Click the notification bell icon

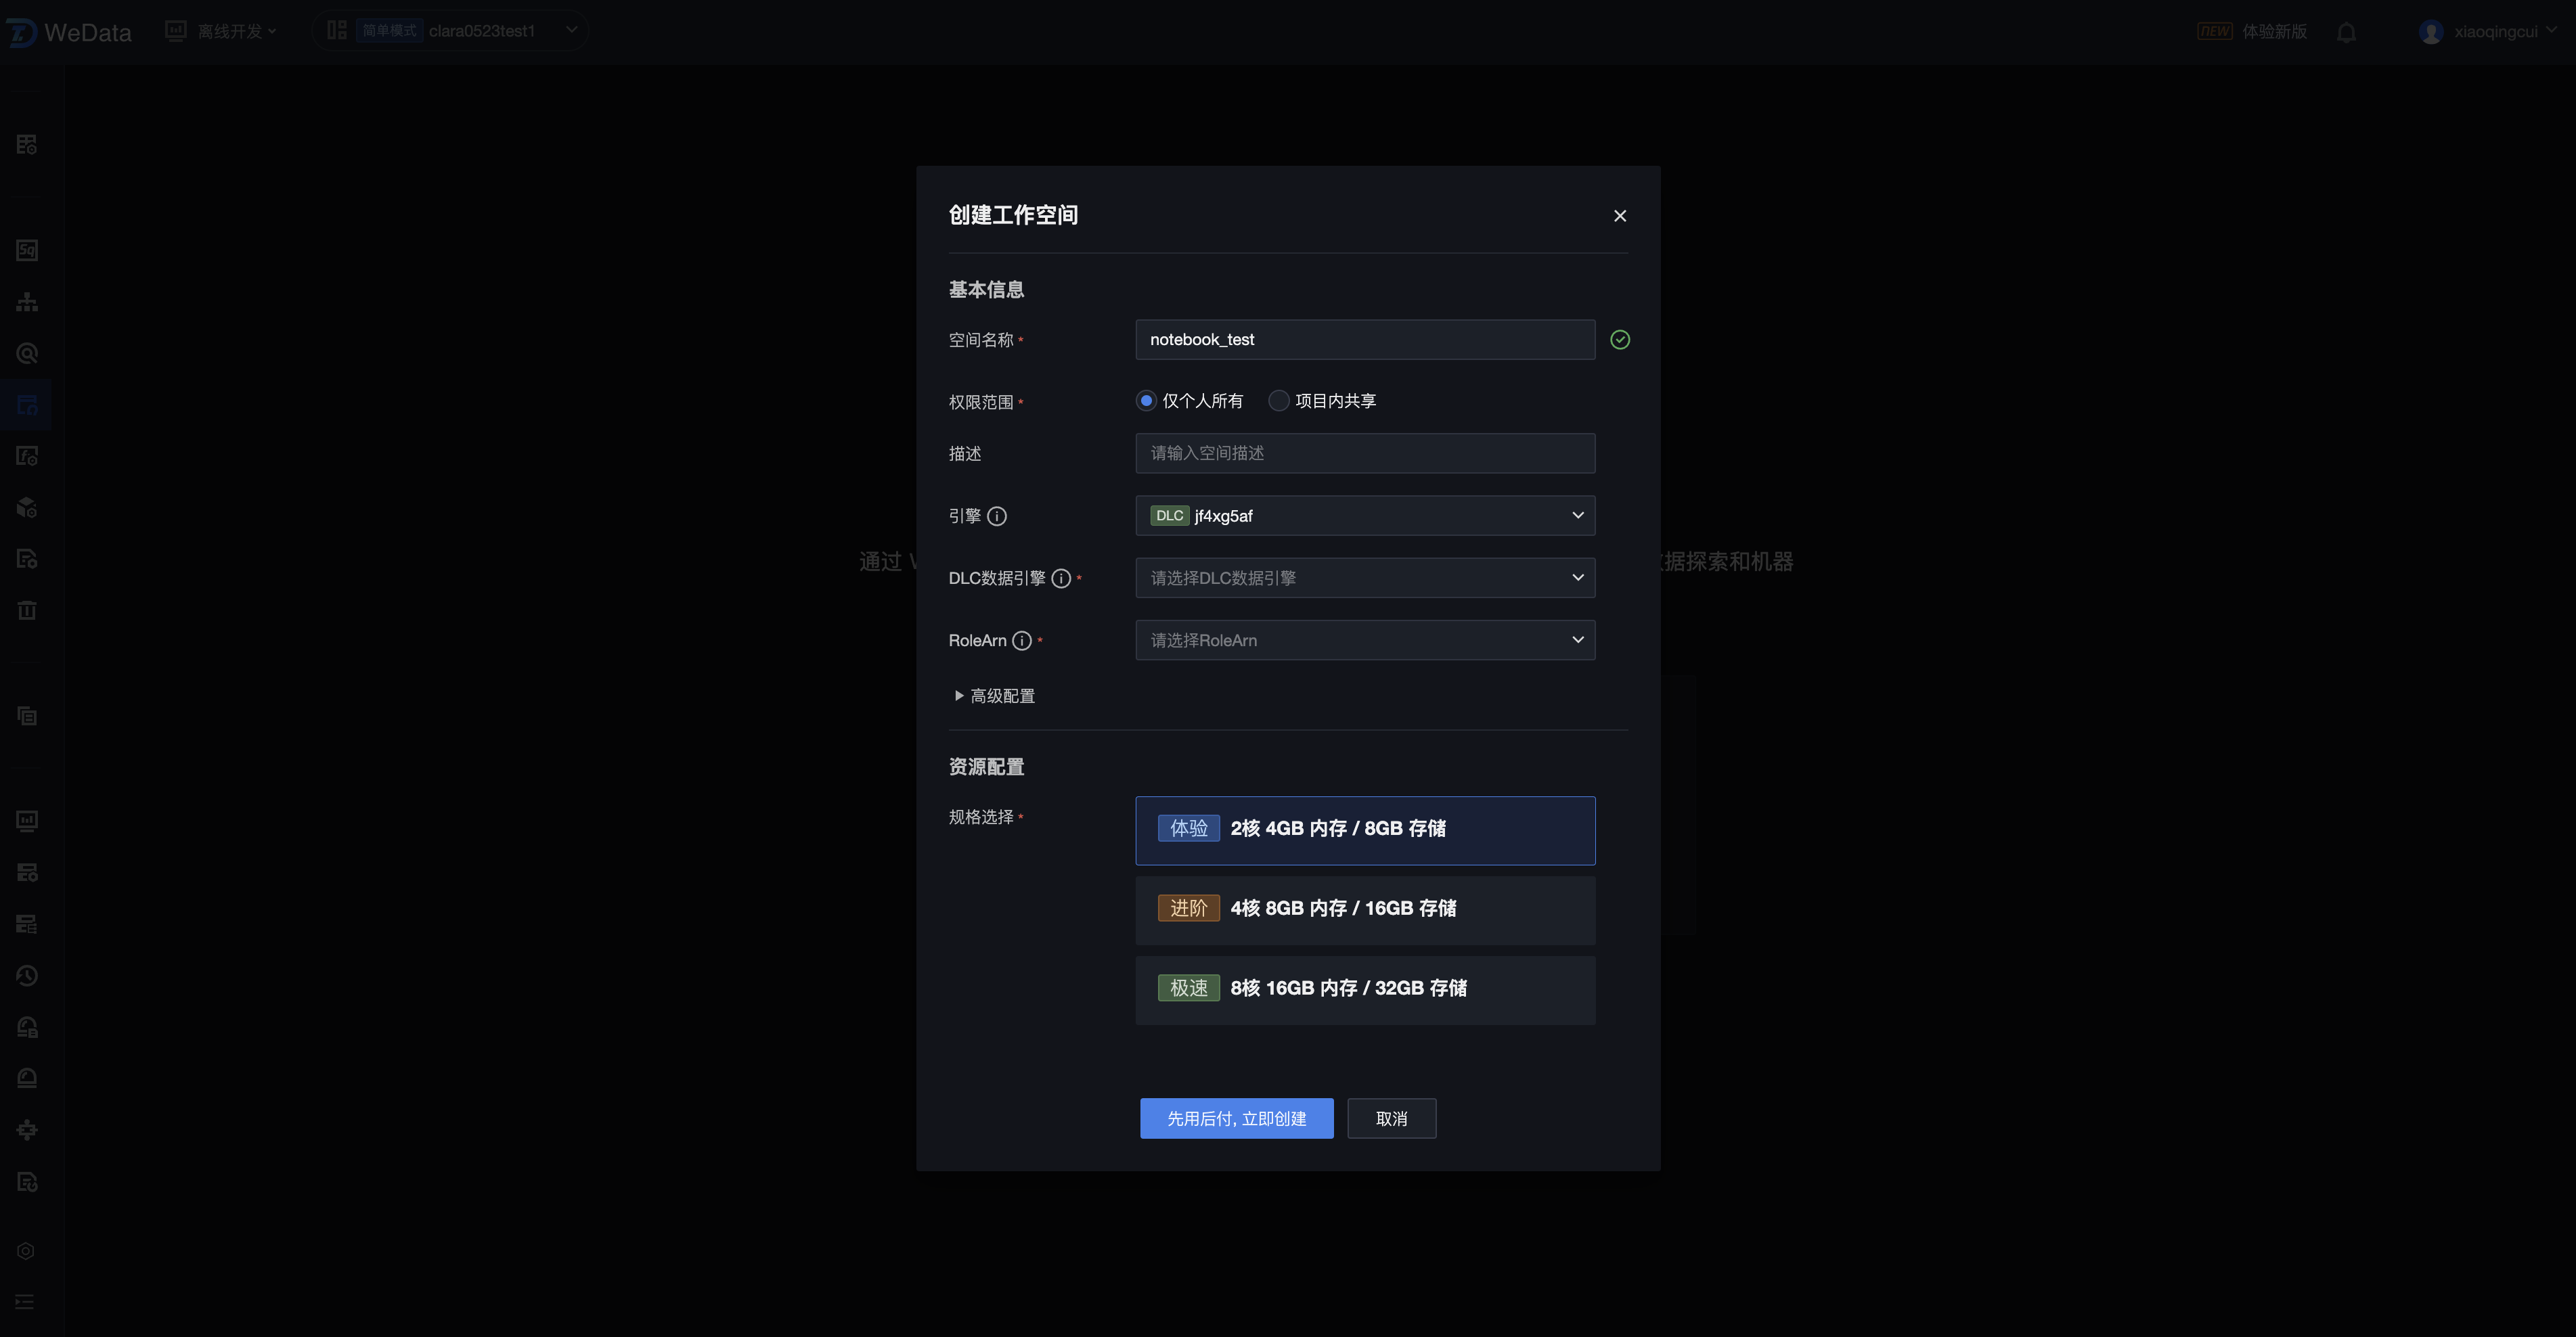coord(2346,32)
